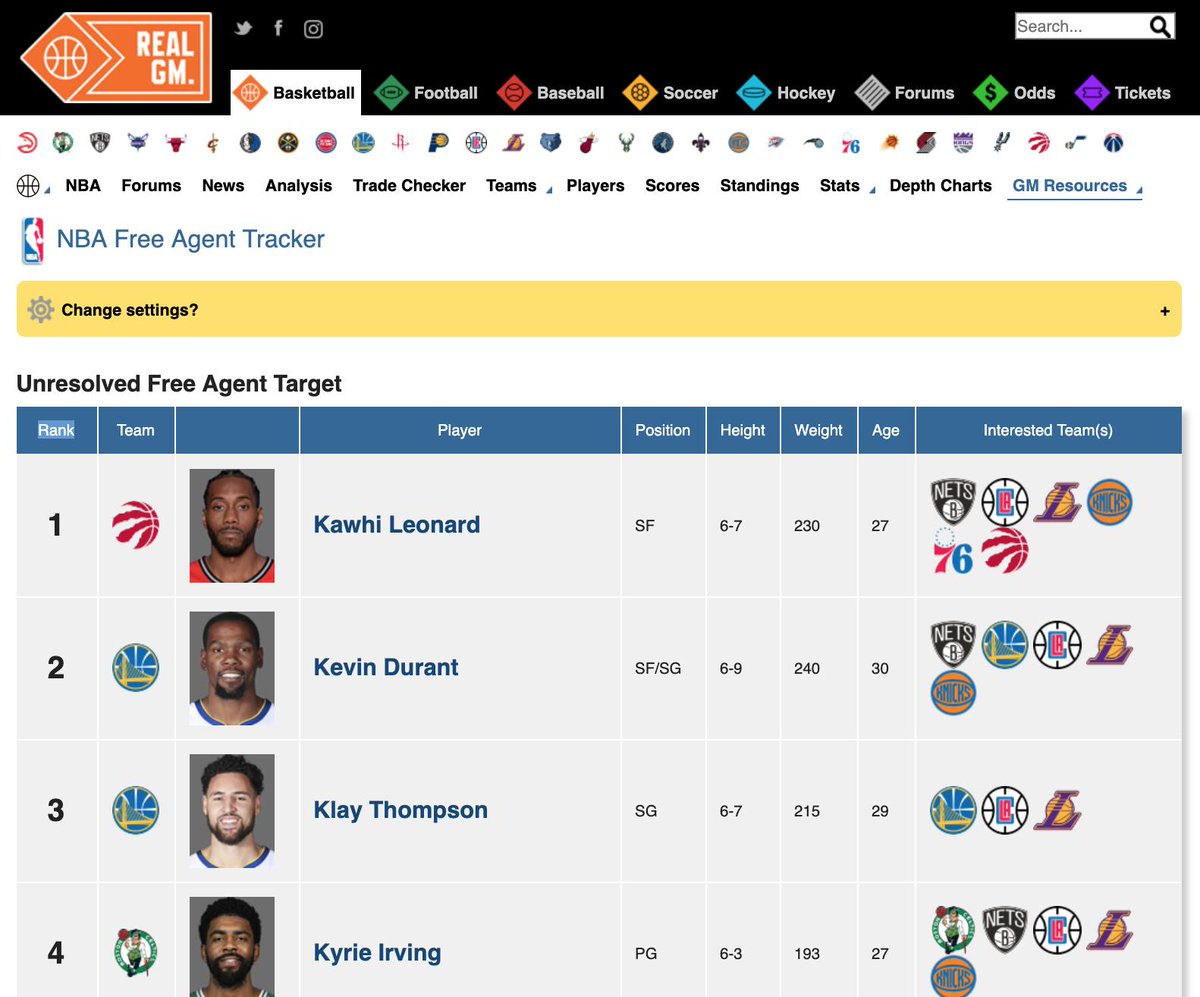1200x997 pixels.
Task: Click Washington Wizards logo in team strip
Action: (x=1114, y=143)
